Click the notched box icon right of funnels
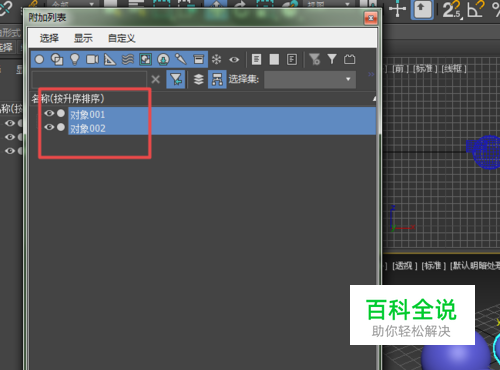This screenshot has width=500, height=370. pos(349,60)
